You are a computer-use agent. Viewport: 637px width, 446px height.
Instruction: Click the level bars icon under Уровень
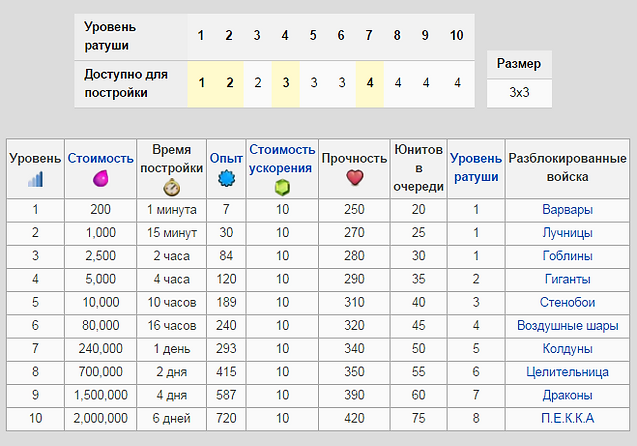tap(35, 179)
